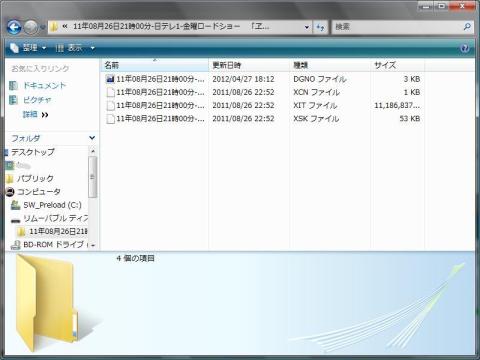Close the Explorer window

pos(463,6)
